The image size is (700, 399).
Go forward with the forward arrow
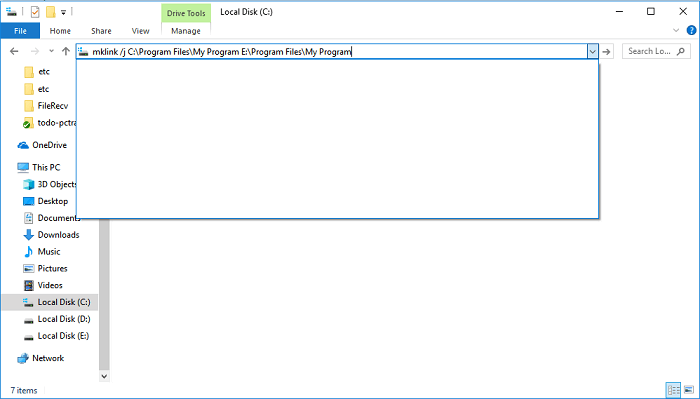click(34, 51)
